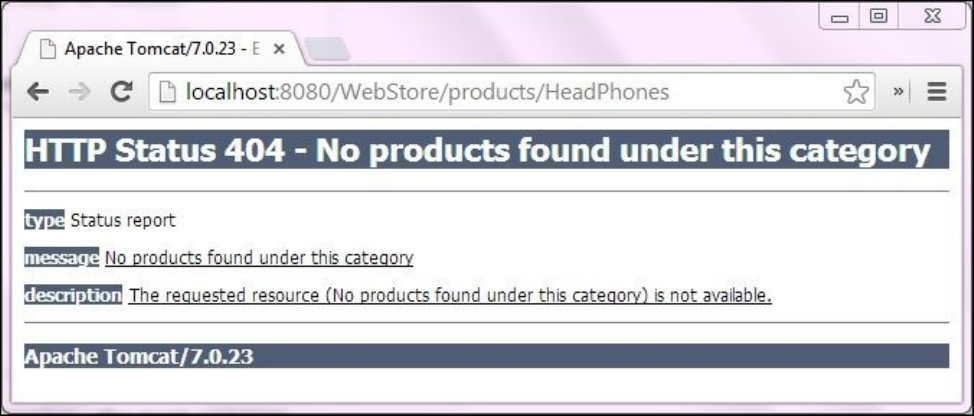
Task: Bookmark this page with the star icon
Action: pos(856,93)
